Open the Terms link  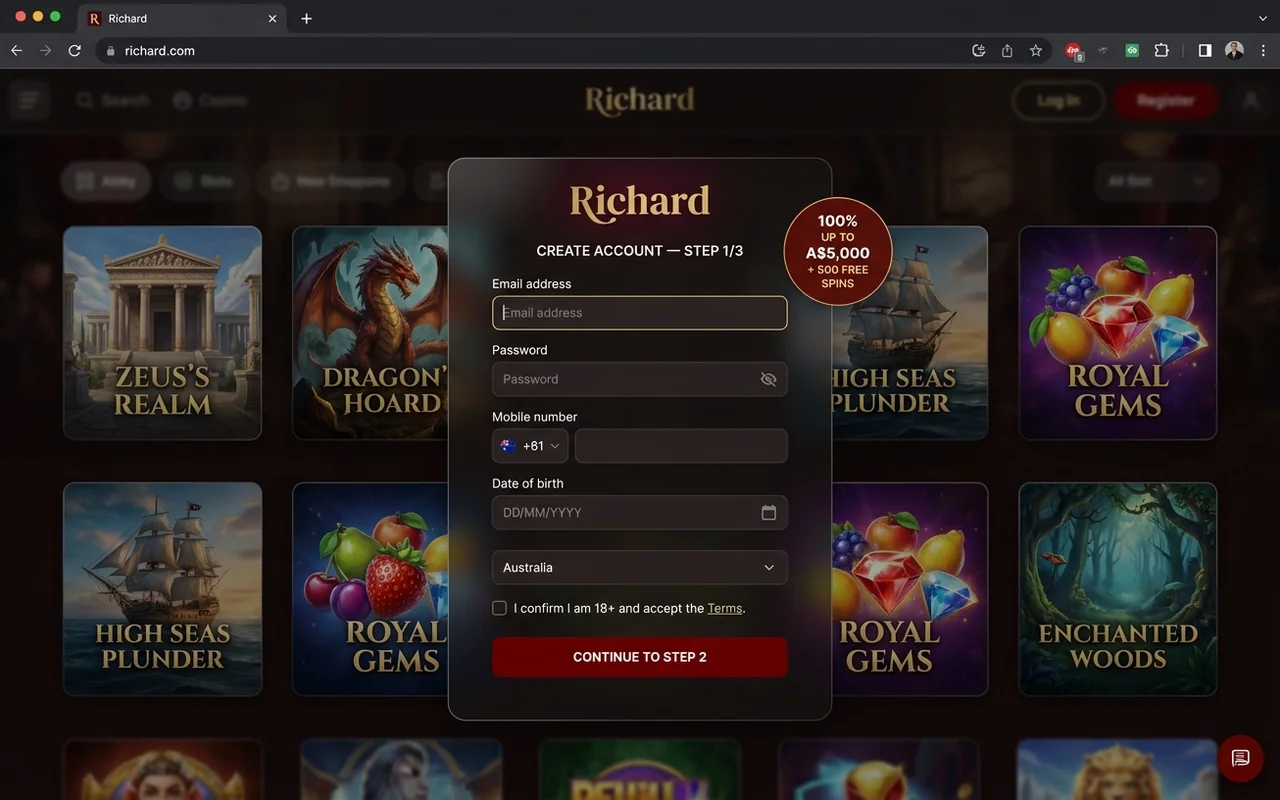tap(725, 608)
